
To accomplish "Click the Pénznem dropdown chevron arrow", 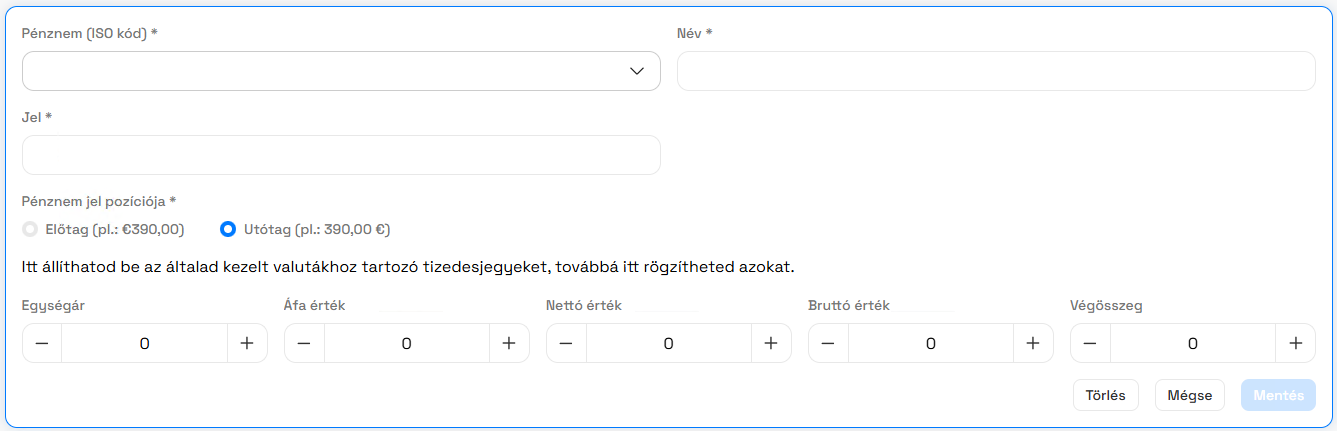I will tap(637, 71).
